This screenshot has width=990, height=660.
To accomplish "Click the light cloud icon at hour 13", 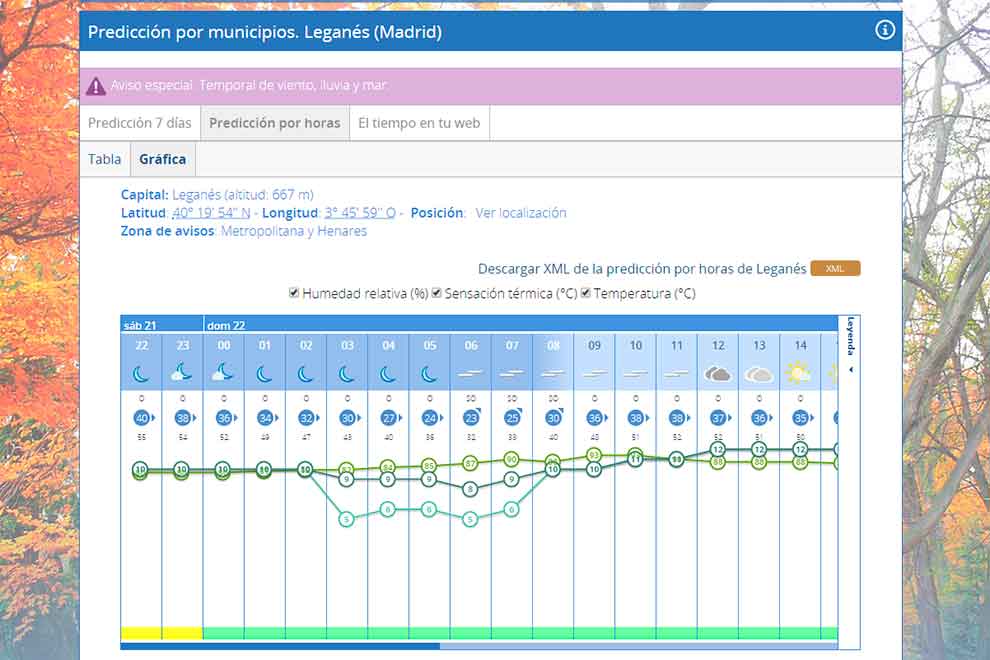I will tap(759, 374).
